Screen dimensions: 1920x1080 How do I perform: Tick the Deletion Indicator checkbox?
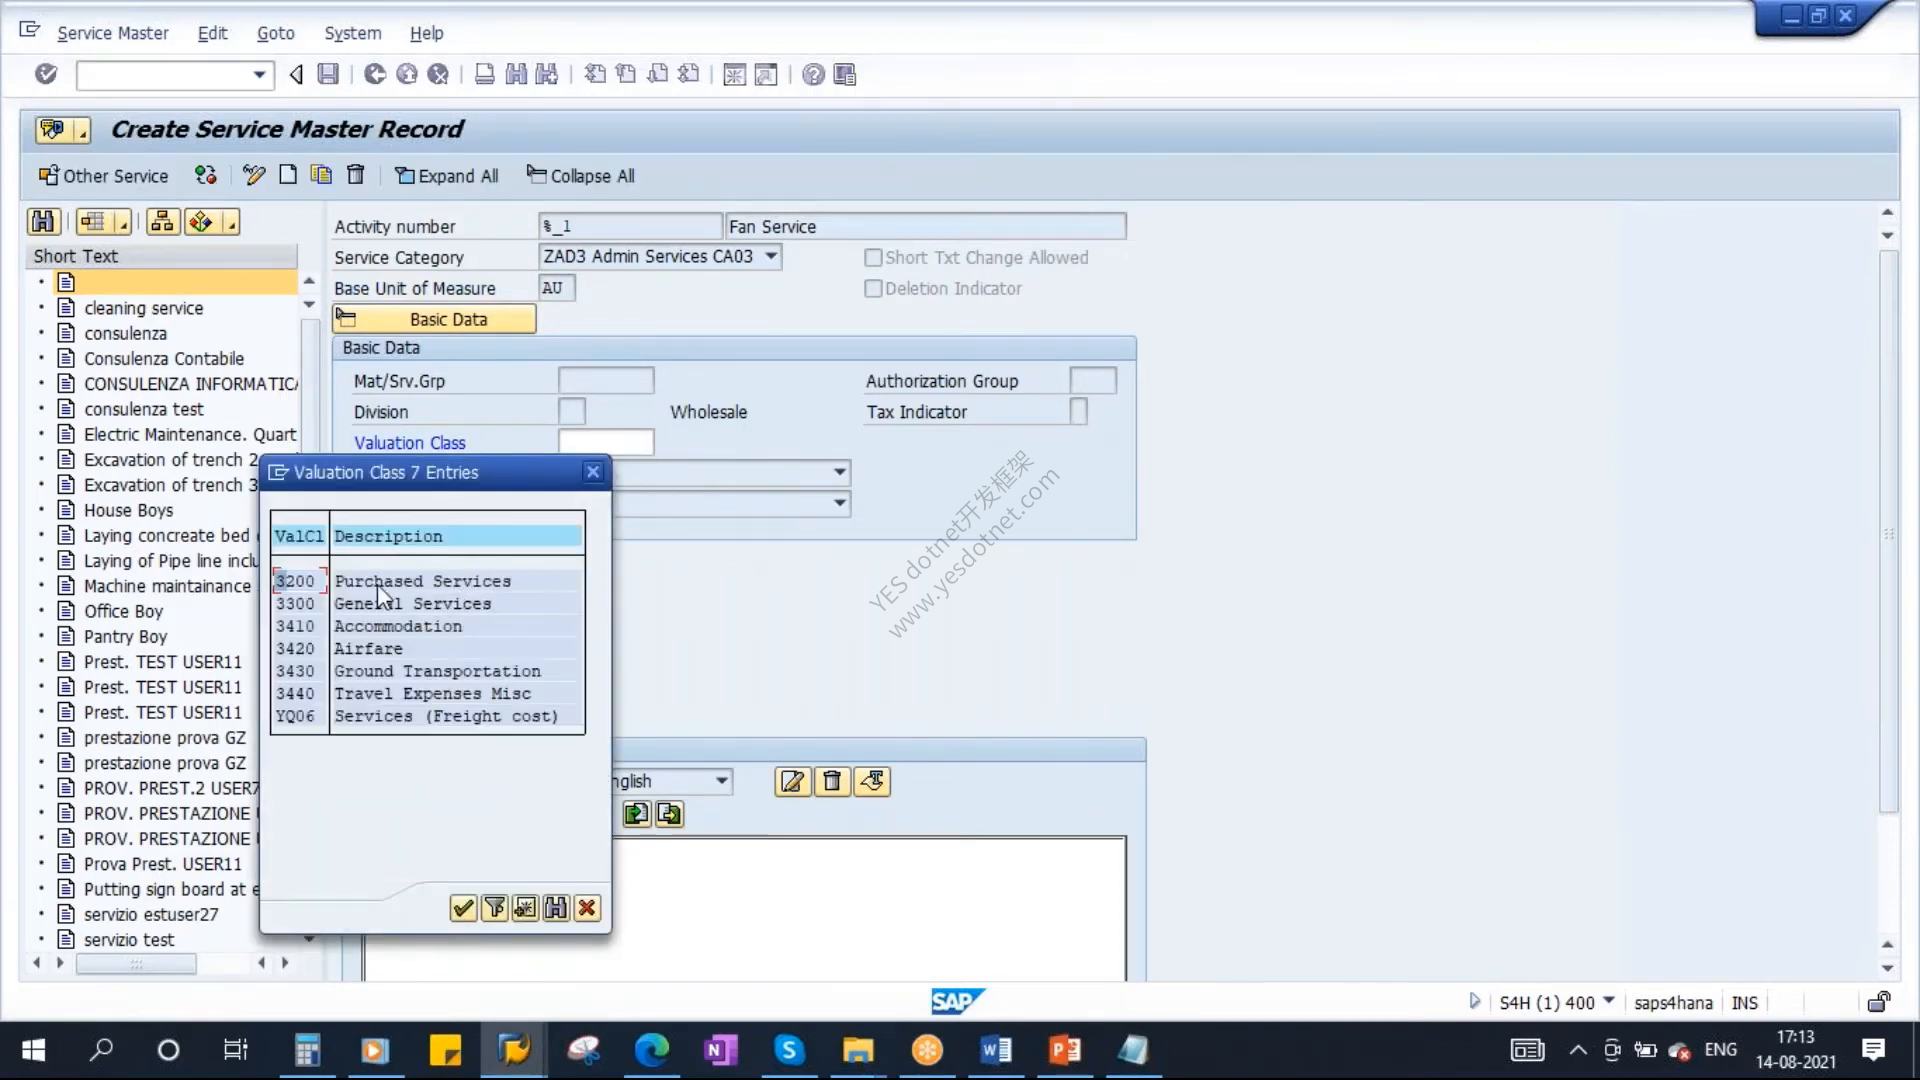873,288
